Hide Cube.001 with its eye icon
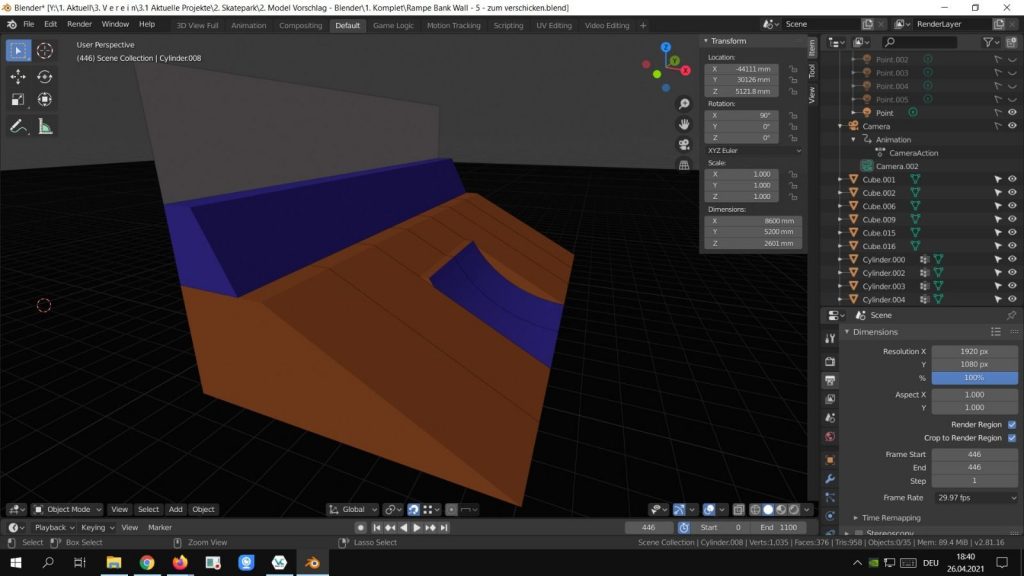The width and height of the screenshot is (1024, 576). coord(1012,180)
